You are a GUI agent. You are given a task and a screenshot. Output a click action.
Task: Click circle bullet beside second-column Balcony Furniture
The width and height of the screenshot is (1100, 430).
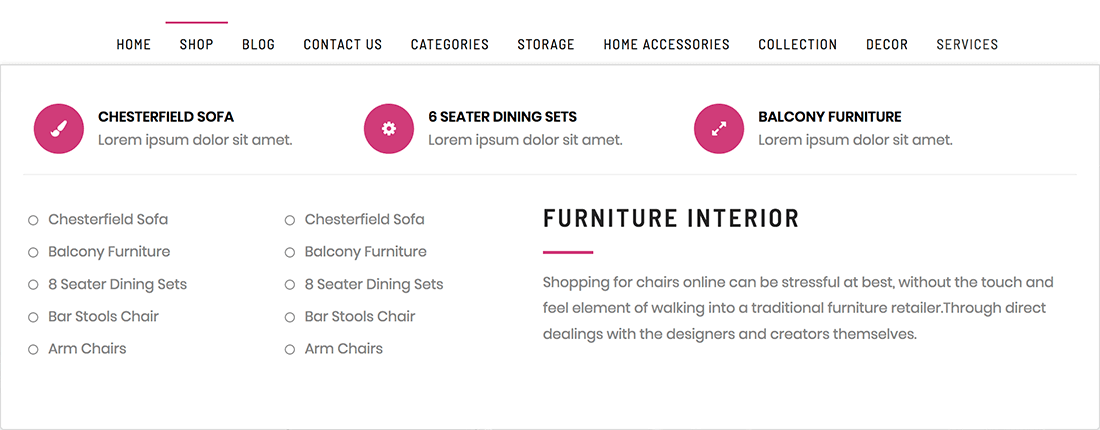[290, 253]
